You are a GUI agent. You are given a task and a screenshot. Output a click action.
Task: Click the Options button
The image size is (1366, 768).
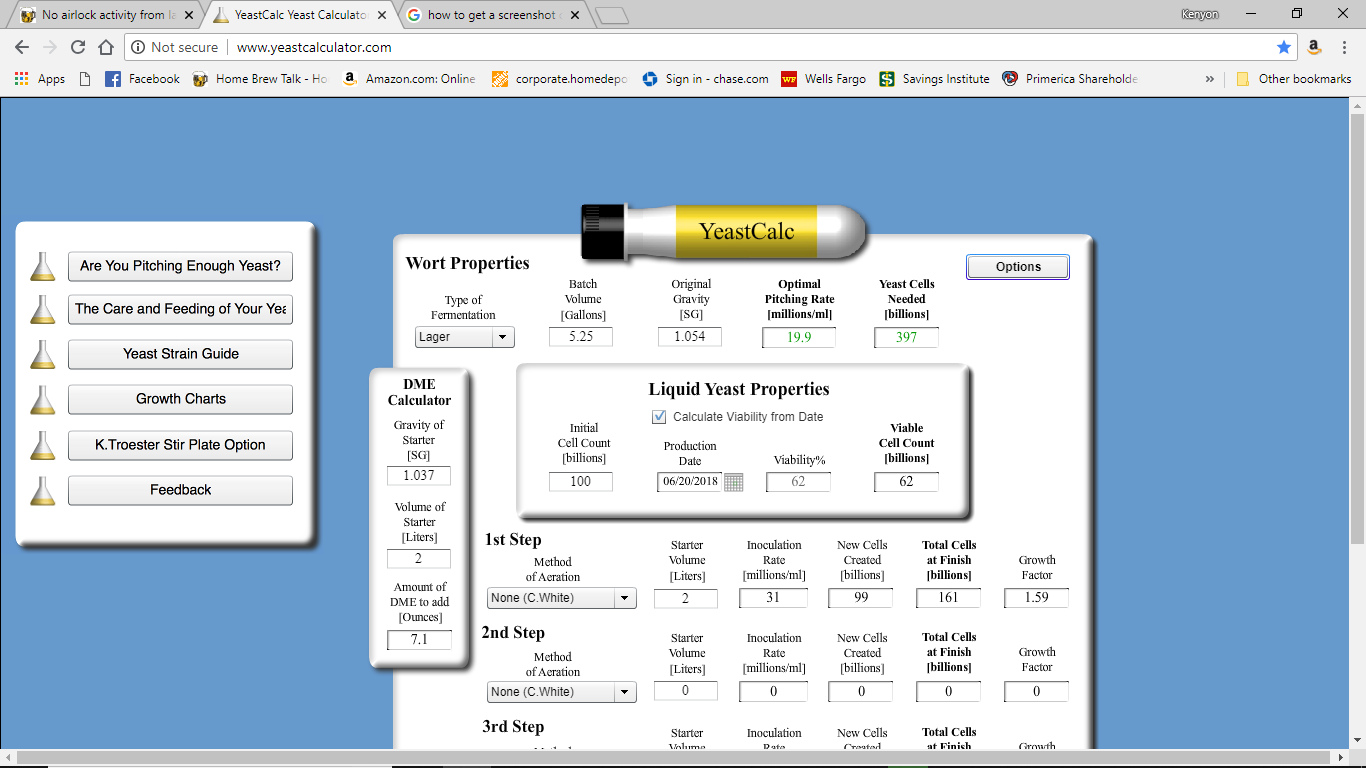1018,267
